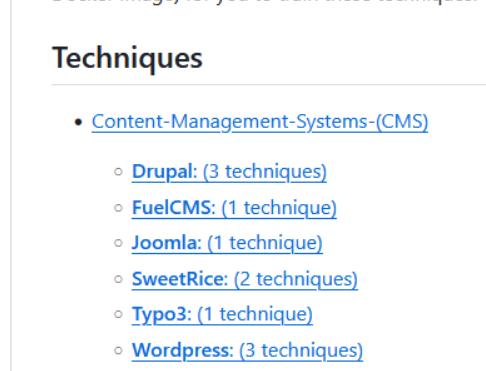Viewport: 486px width, 371px height.
Task: Click the hollow bullet beside FuelCMS
Action: pyautogui.click(x=118, y=208)
